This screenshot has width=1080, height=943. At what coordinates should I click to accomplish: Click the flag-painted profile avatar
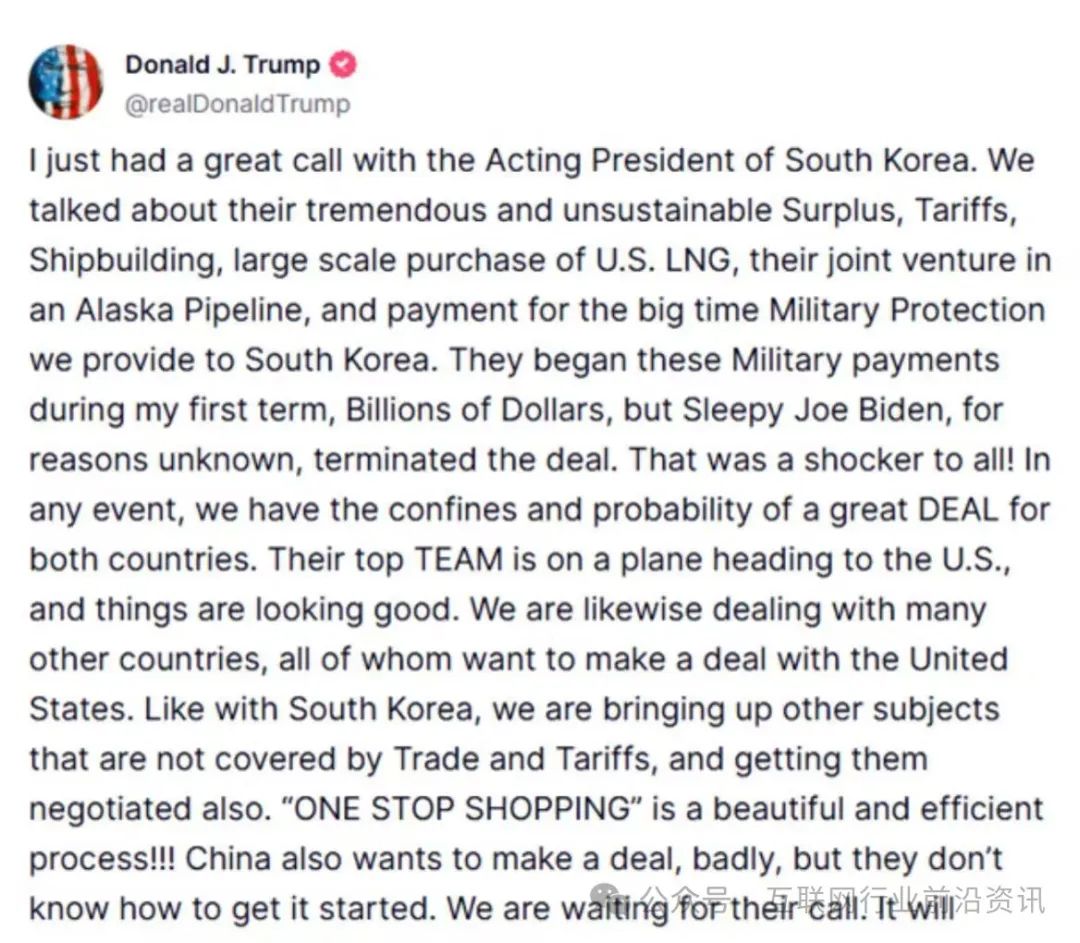(x=65, y=83)
